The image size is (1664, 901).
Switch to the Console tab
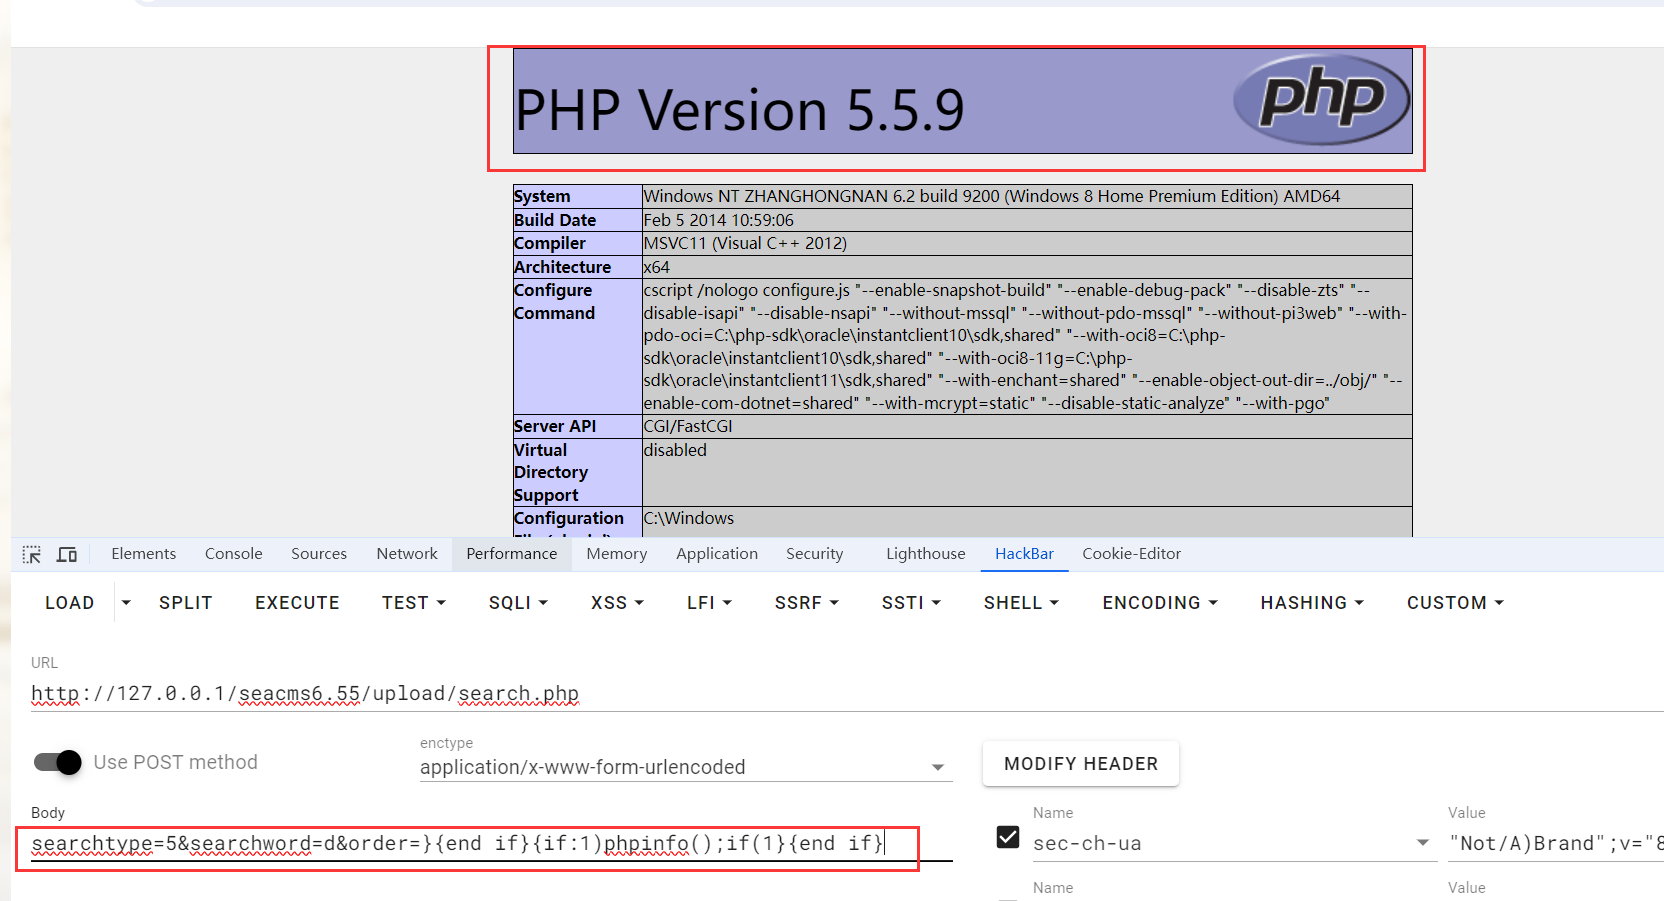233,554
